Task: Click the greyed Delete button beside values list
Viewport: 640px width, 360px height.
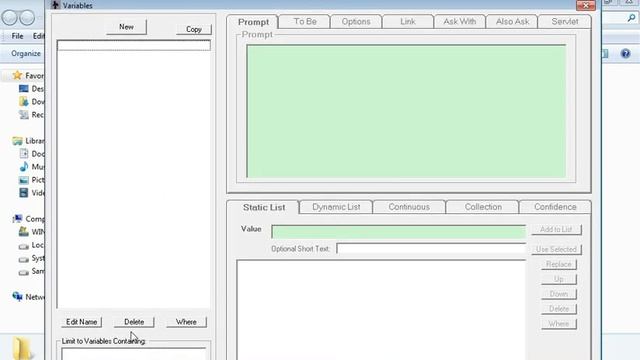Action: [558, 309]
